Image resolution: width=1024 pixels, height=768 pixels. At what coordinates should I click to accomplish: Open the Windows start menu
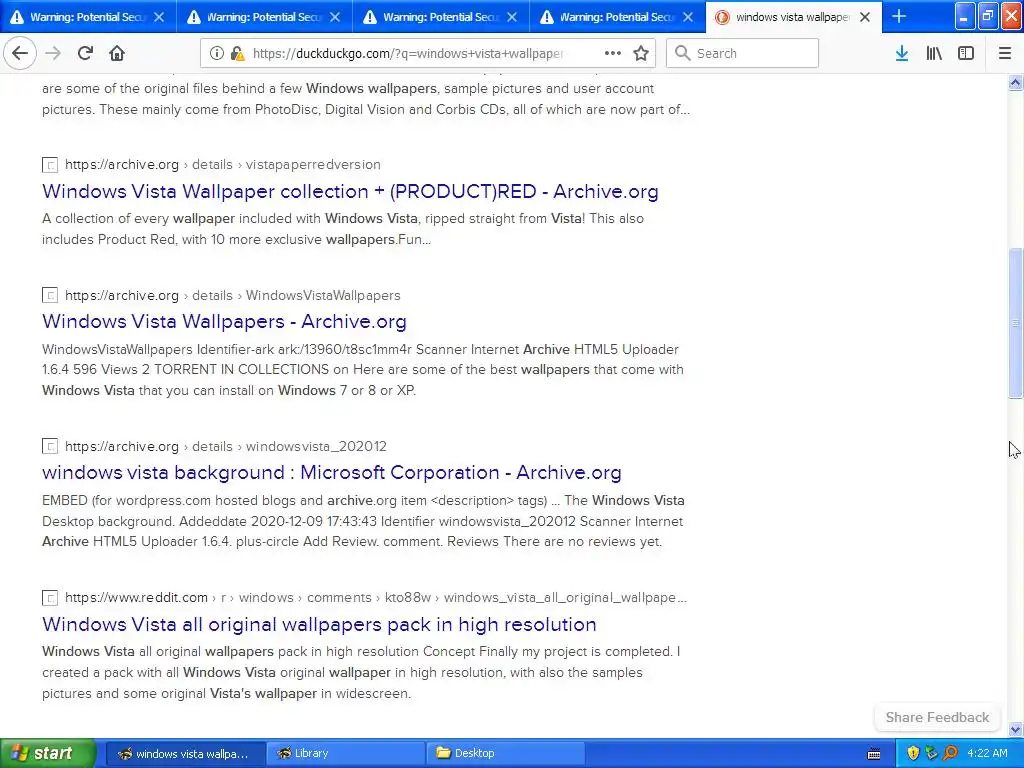[x=47, y=753]
